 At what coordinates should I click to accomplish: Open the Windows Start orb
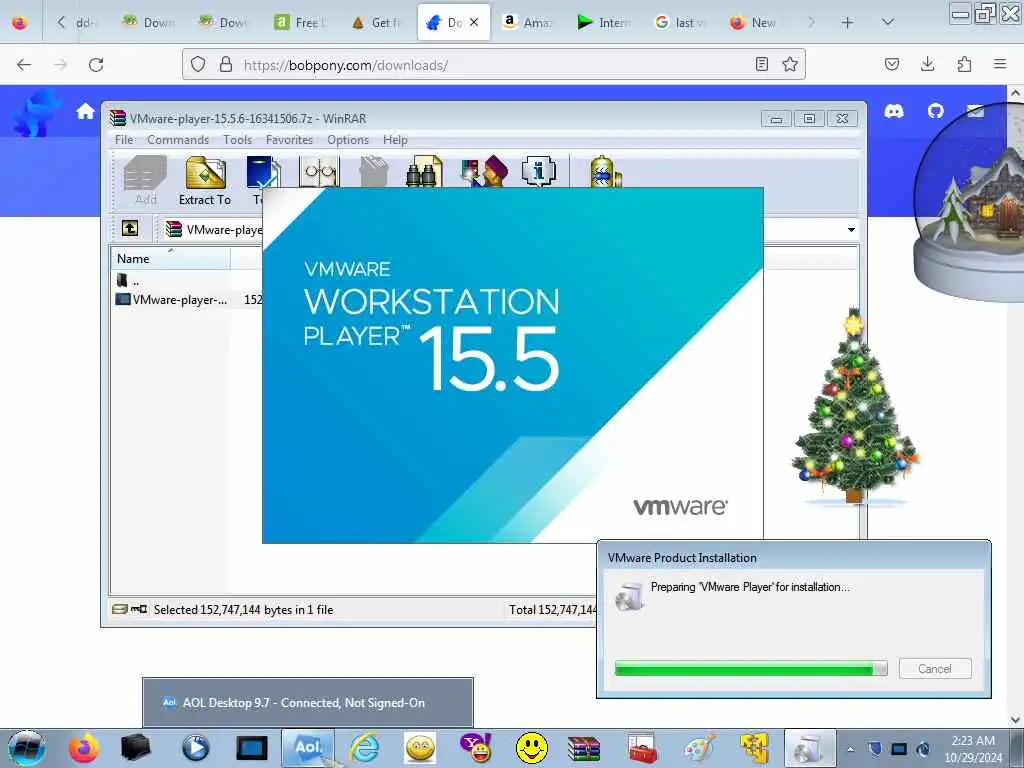click(x=27, y=748)
